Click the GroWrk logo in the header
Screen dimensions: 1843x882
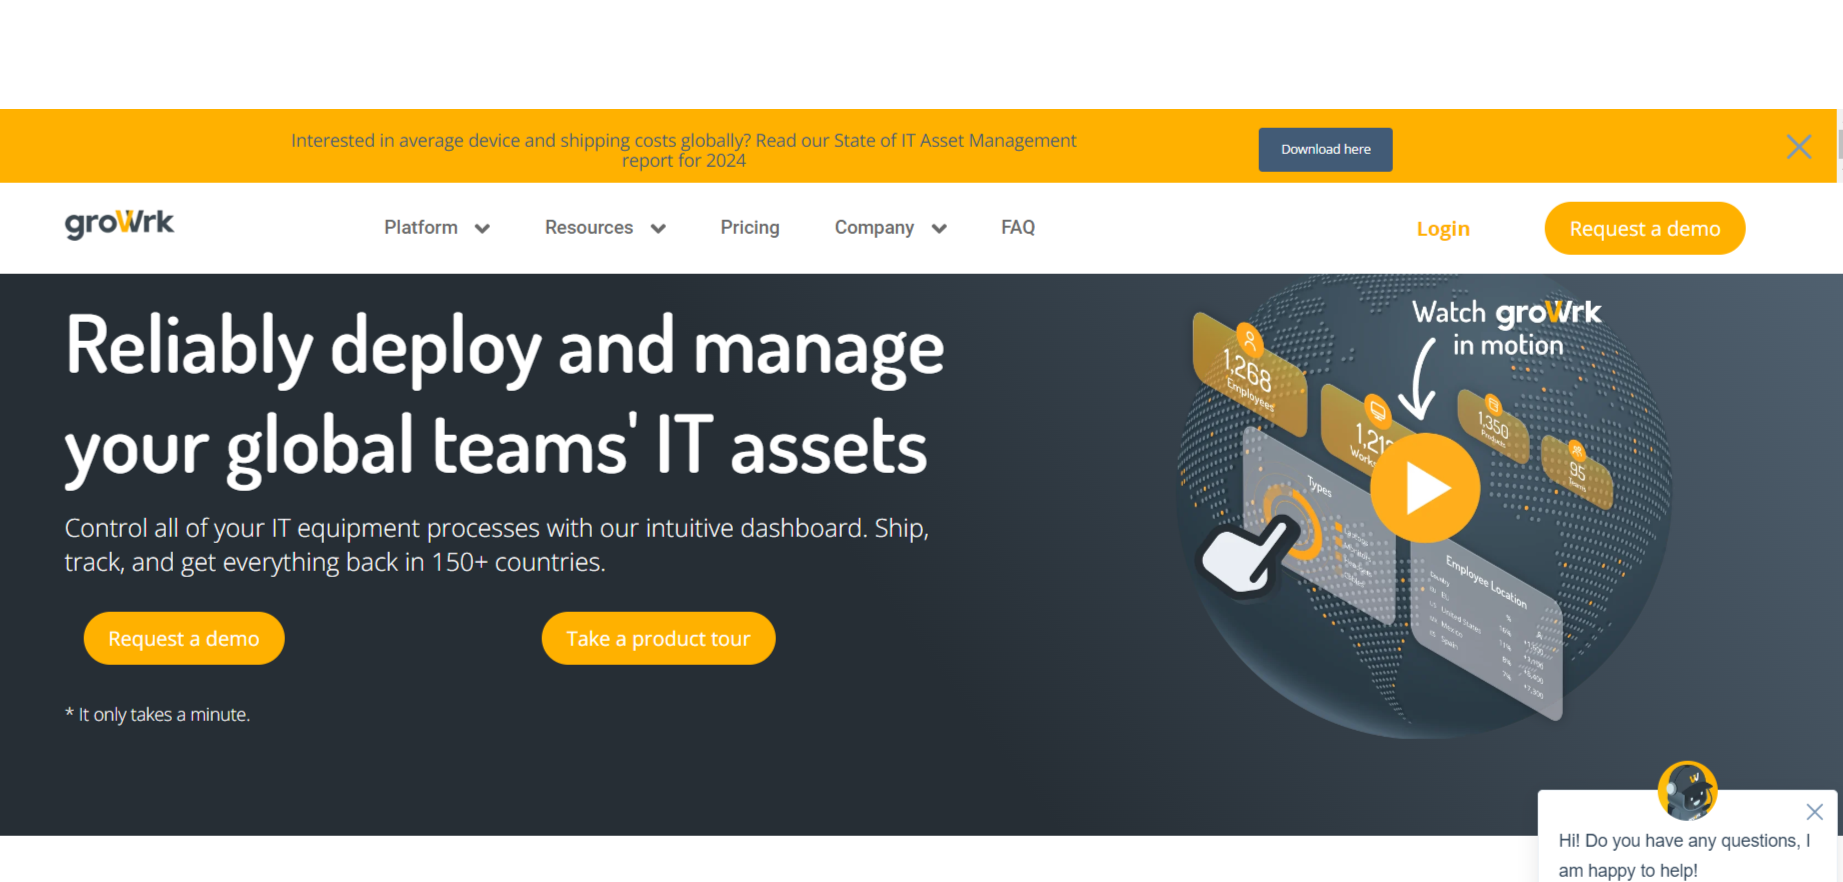pyautogui.click(x=119, y=224)
